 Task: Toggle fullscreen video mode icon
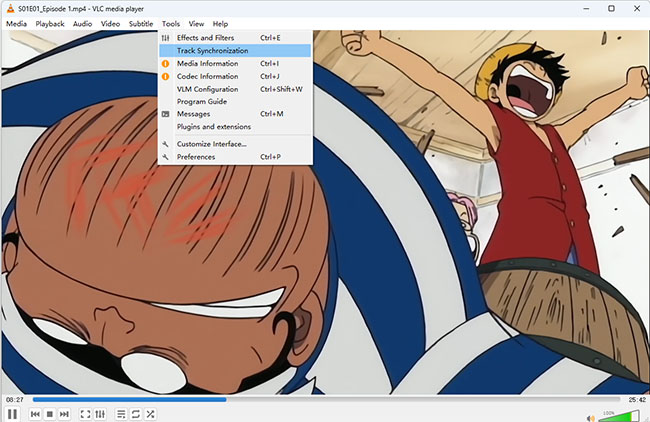pos(85,414)
